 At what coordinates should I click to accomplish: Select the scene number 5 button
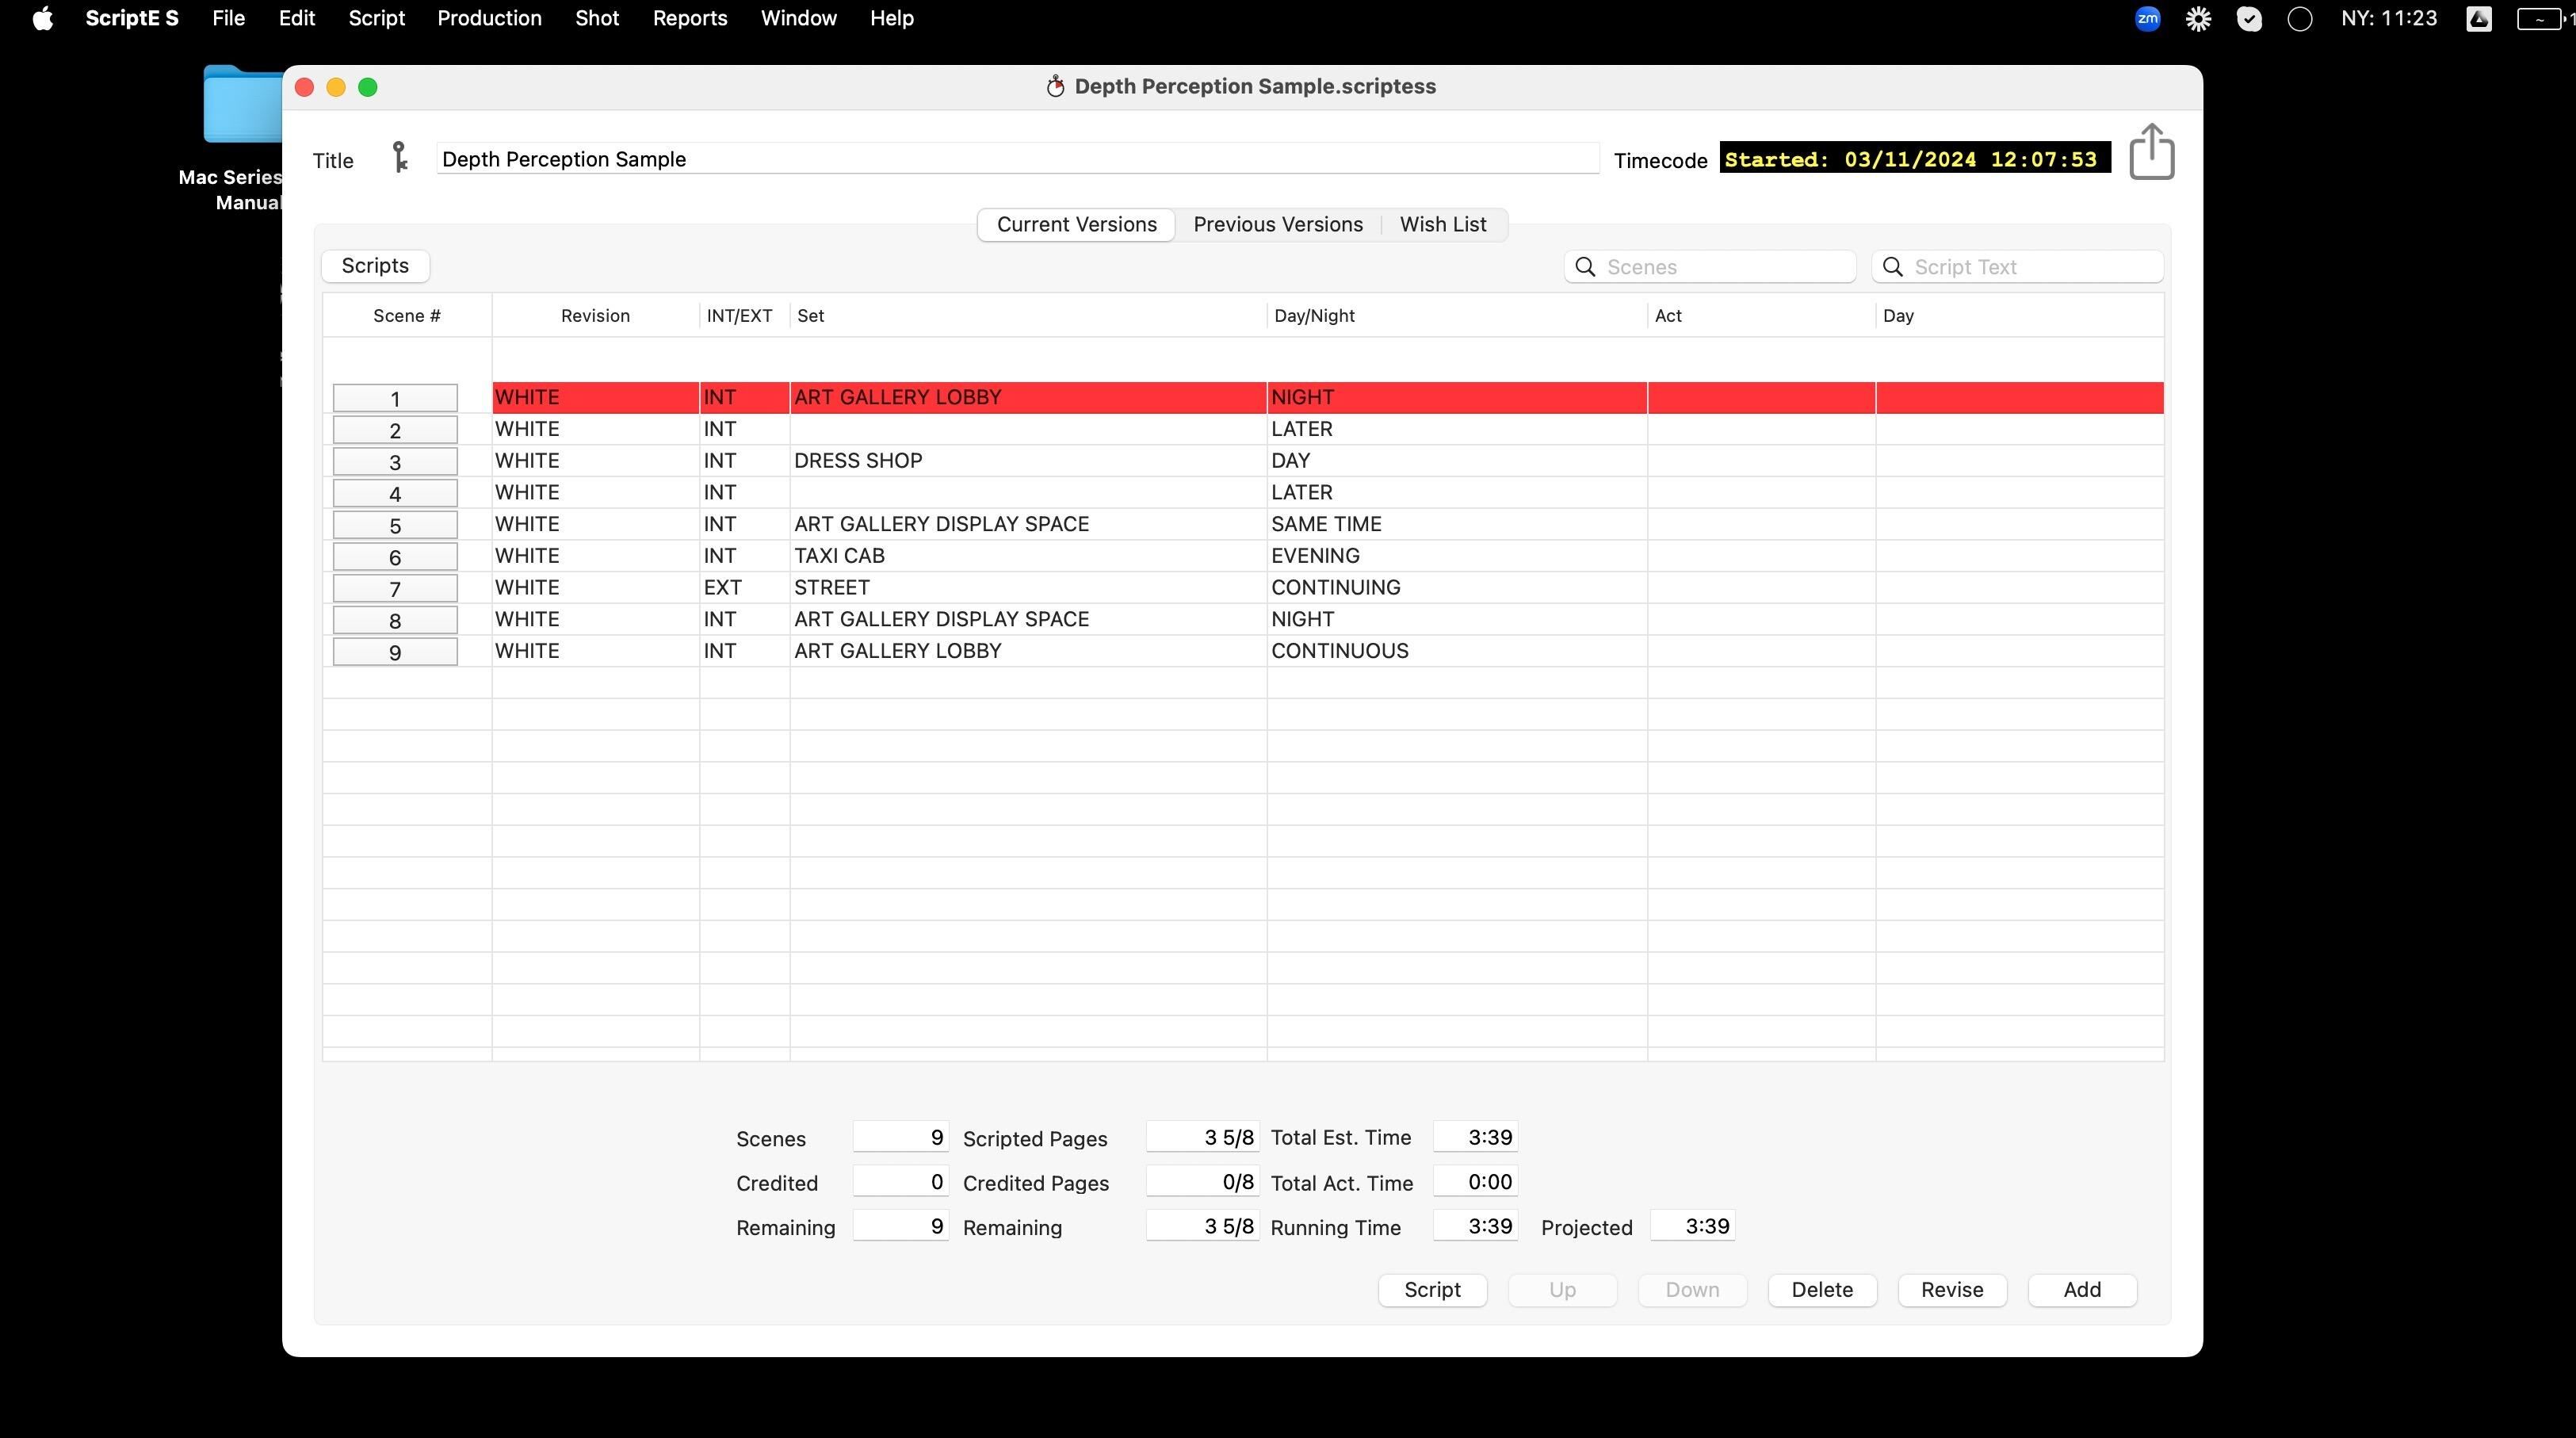(395, 525)
